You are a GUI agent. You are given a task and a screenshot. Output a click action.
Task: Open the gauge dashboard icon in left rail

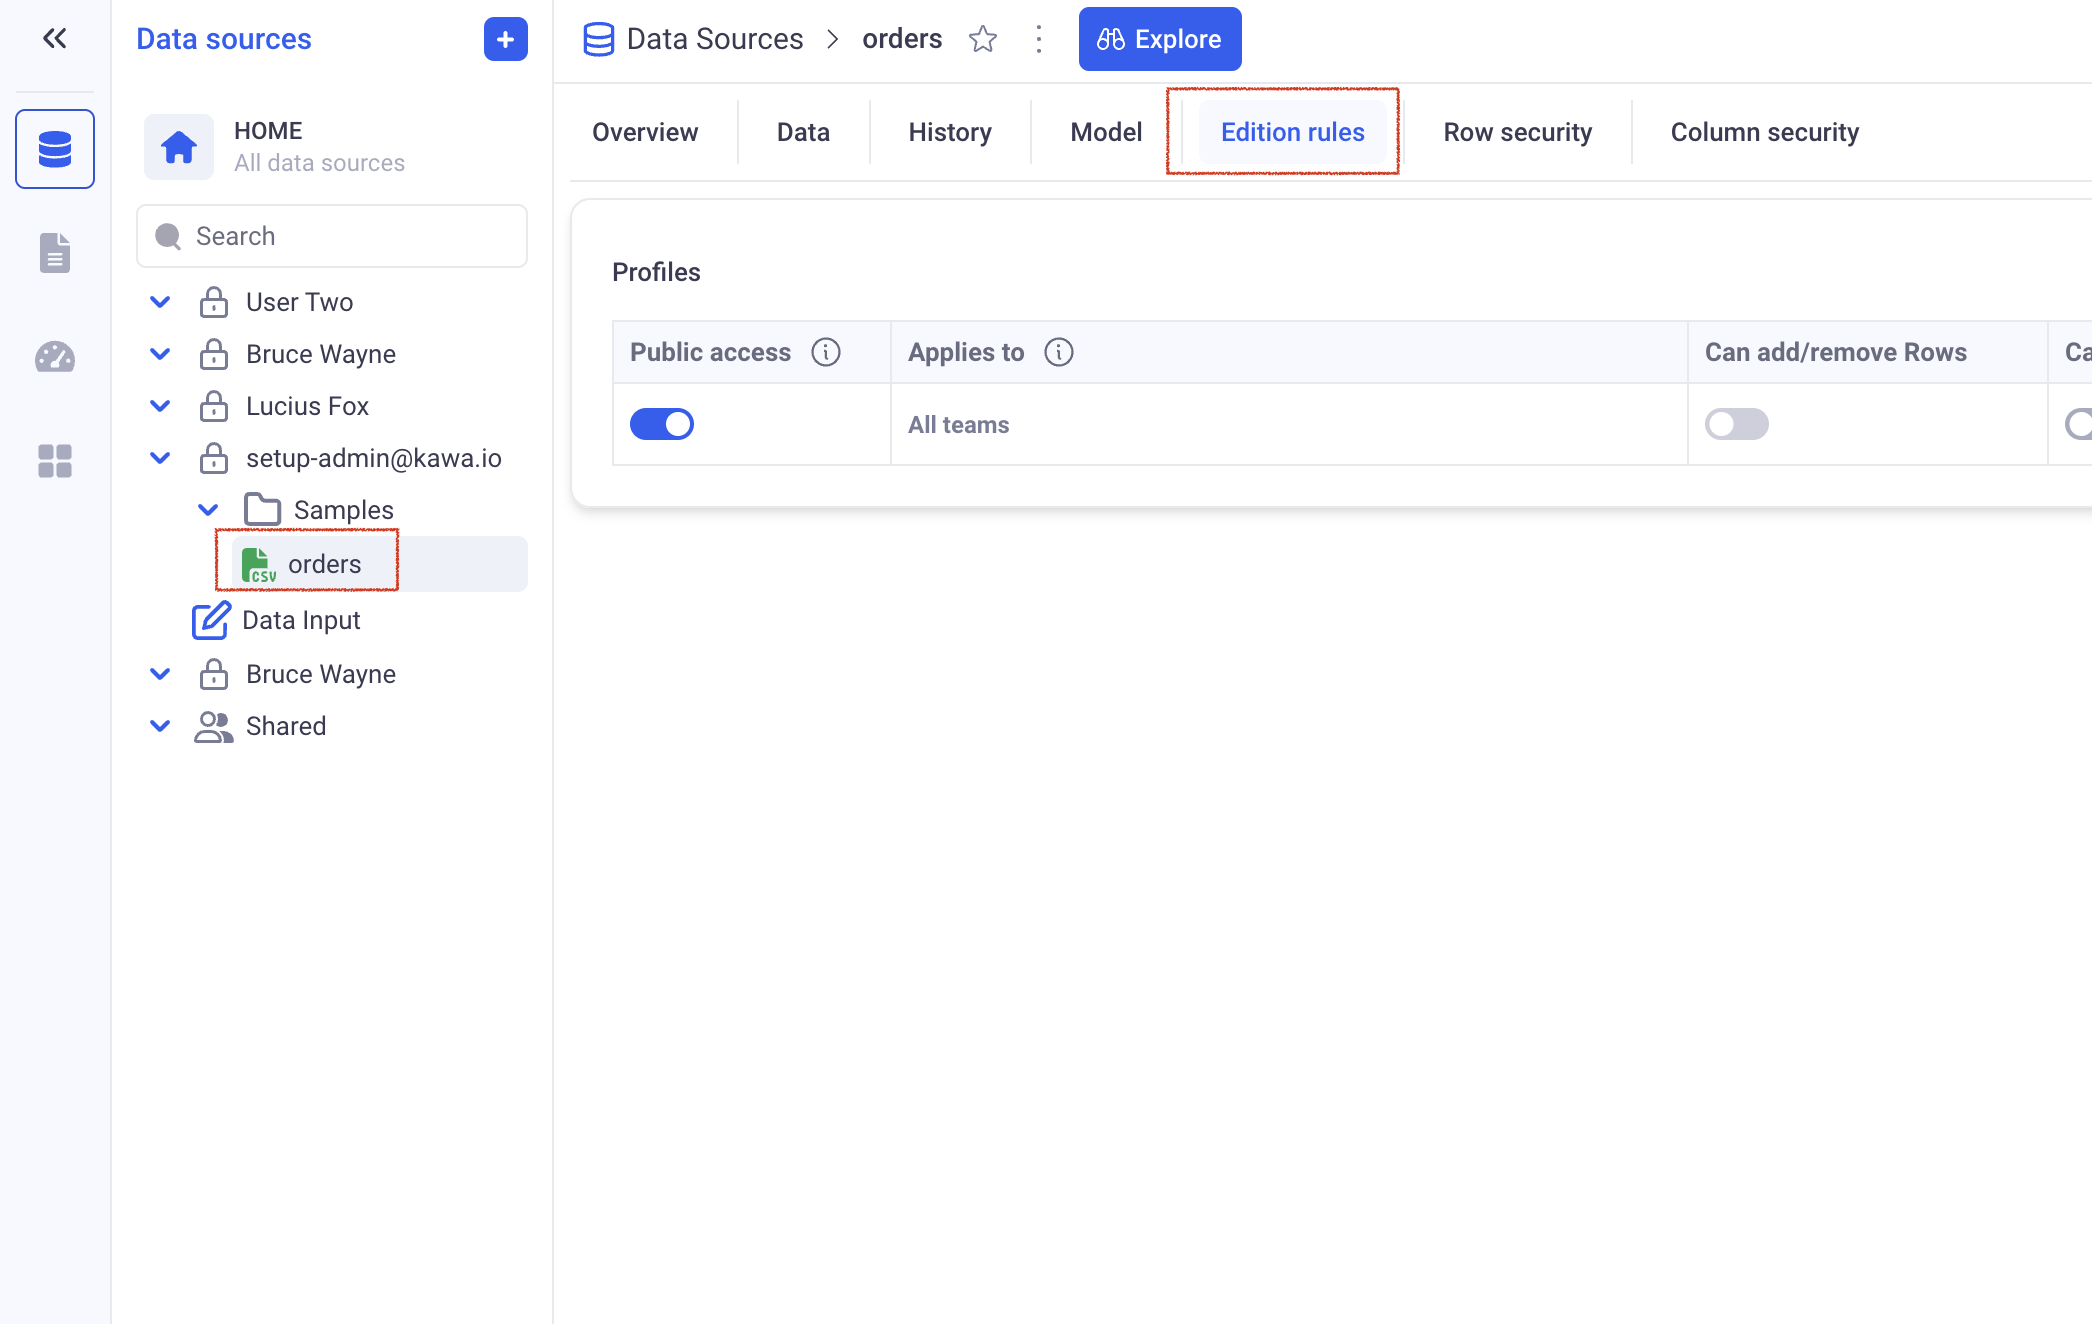click(55, 357)
